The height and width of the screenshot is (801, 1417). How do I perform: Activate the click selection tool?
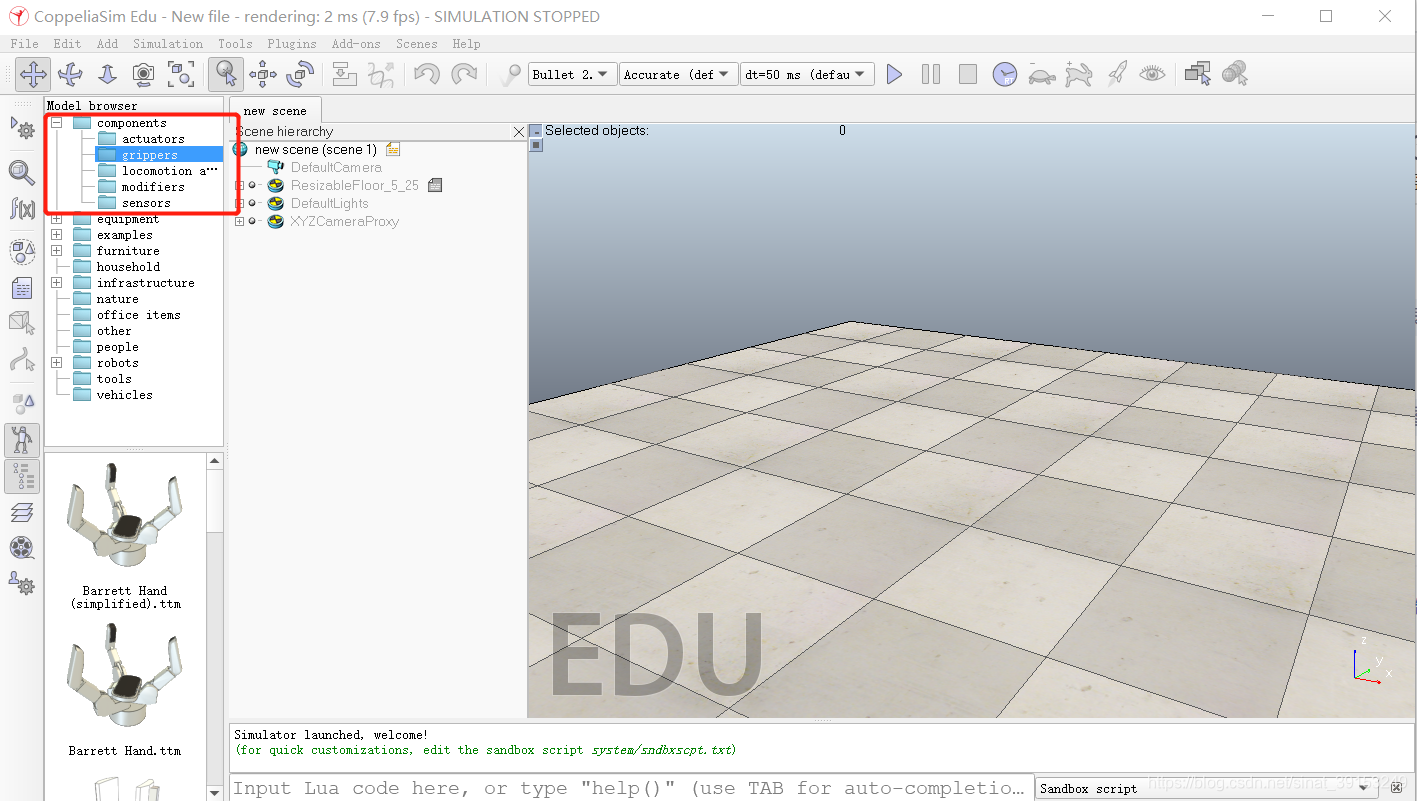226,74
